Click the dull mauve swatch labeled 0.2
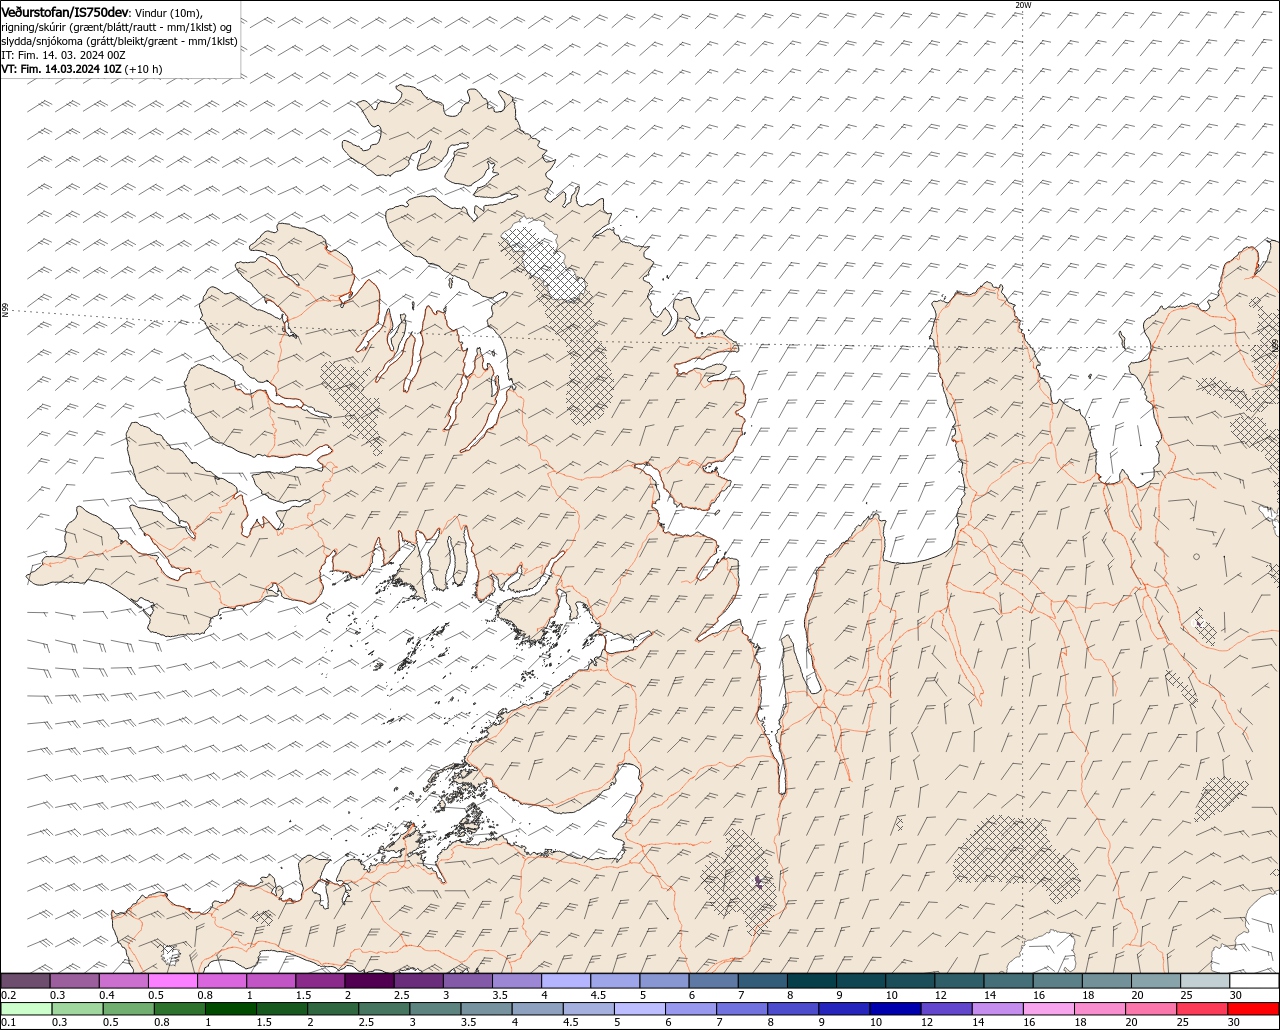1280x1030 pixels. click(x=25, y=981)
